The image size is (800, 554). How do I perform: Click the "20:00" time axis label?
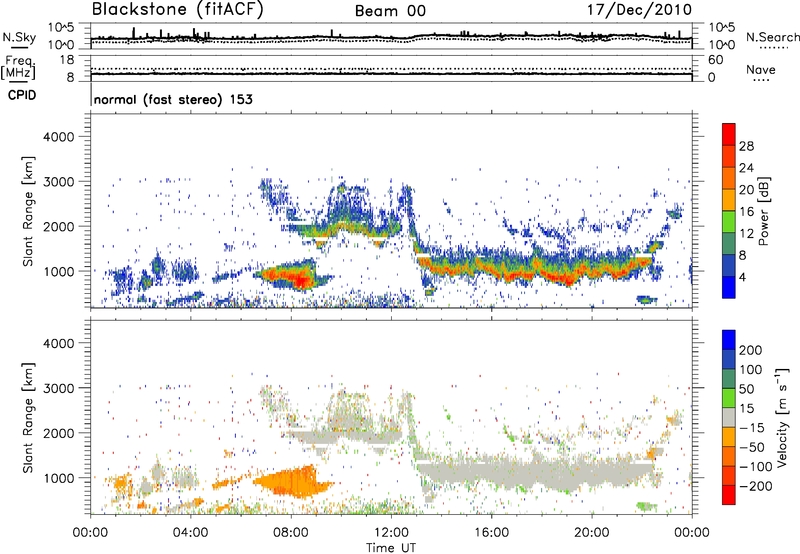(592, 533)
